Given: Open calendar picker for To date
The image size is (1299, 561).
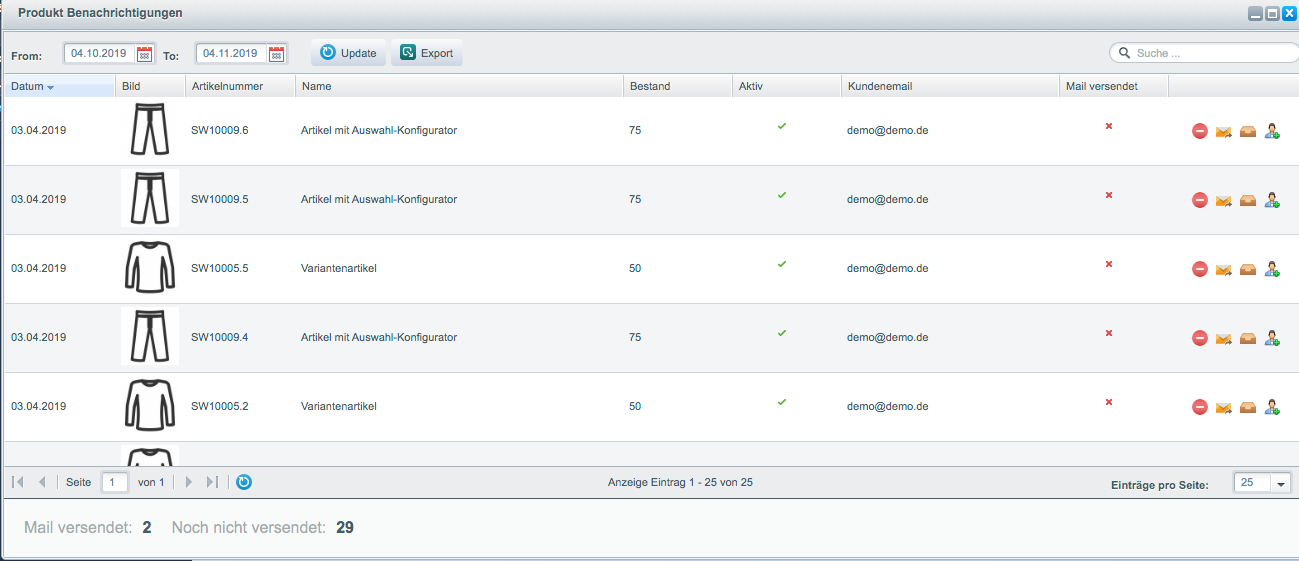Looking at the screenshot, I should click(277, 54).
